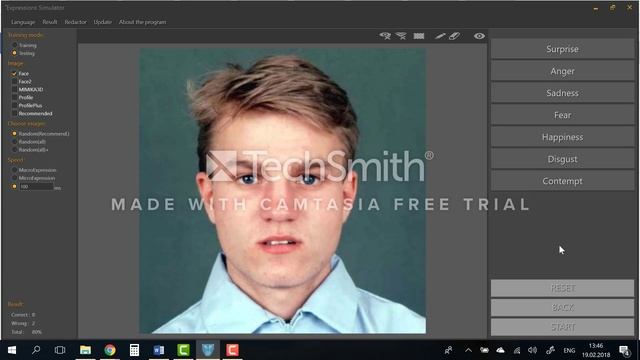This screenshot has width=640, height=360.
Task: Uncheck the Face image checkbox
Action: click(14, 73)
